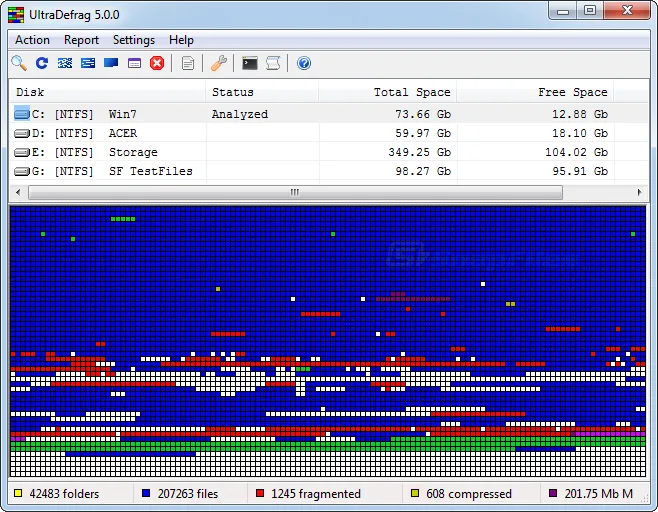658x512 pixels.
Task: Click the Free Space column header
Action: (535, 92)
